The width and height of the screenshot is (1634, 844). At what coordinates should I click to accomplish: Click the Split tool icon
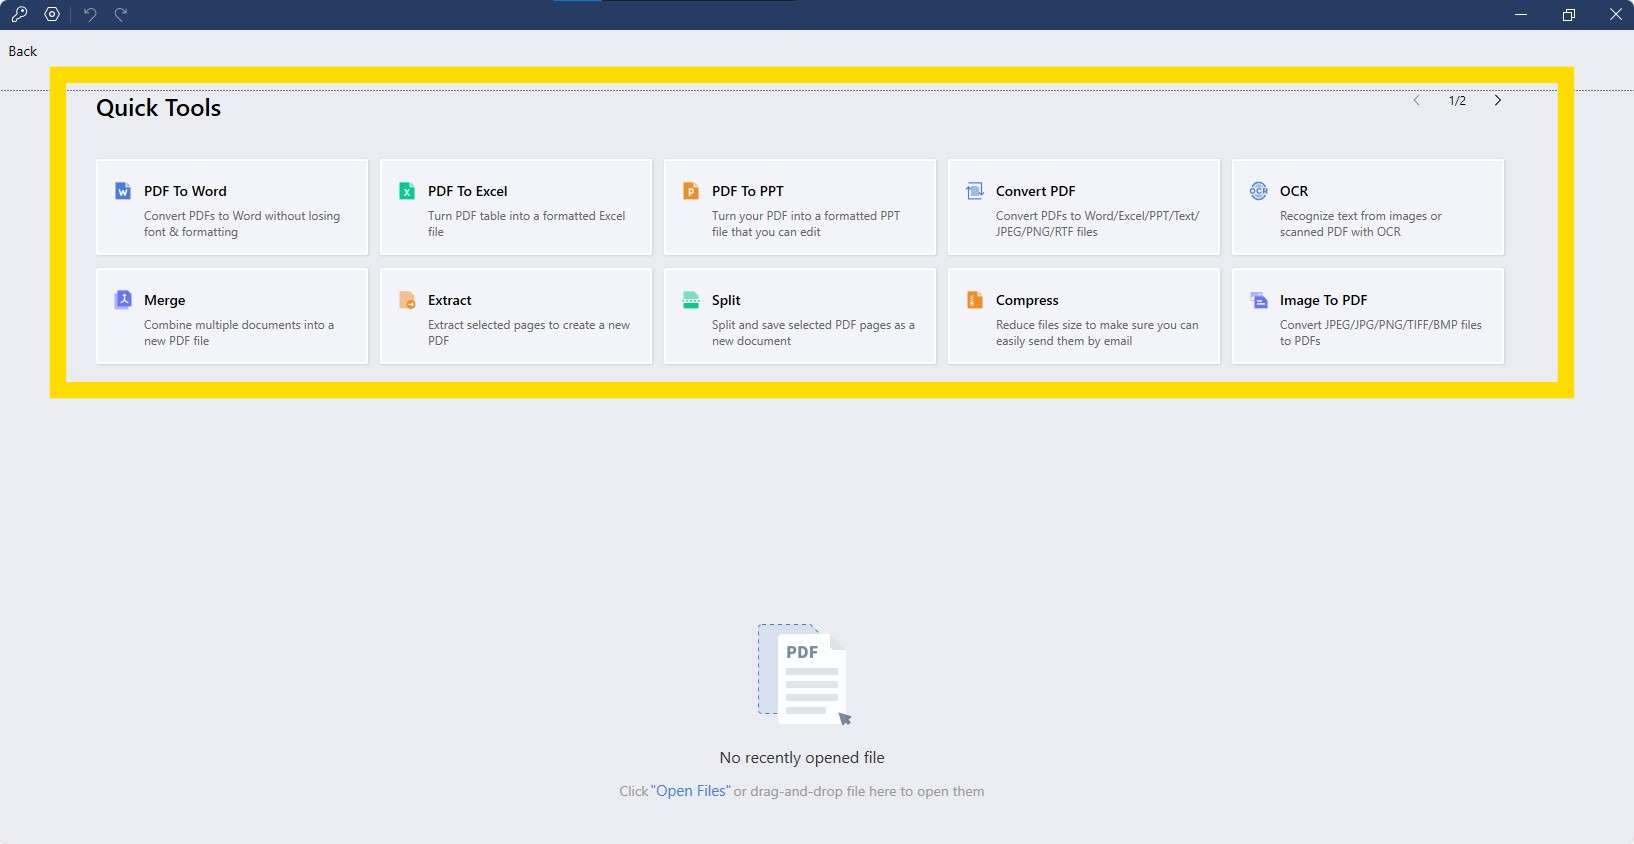click(x=691, y=300)
